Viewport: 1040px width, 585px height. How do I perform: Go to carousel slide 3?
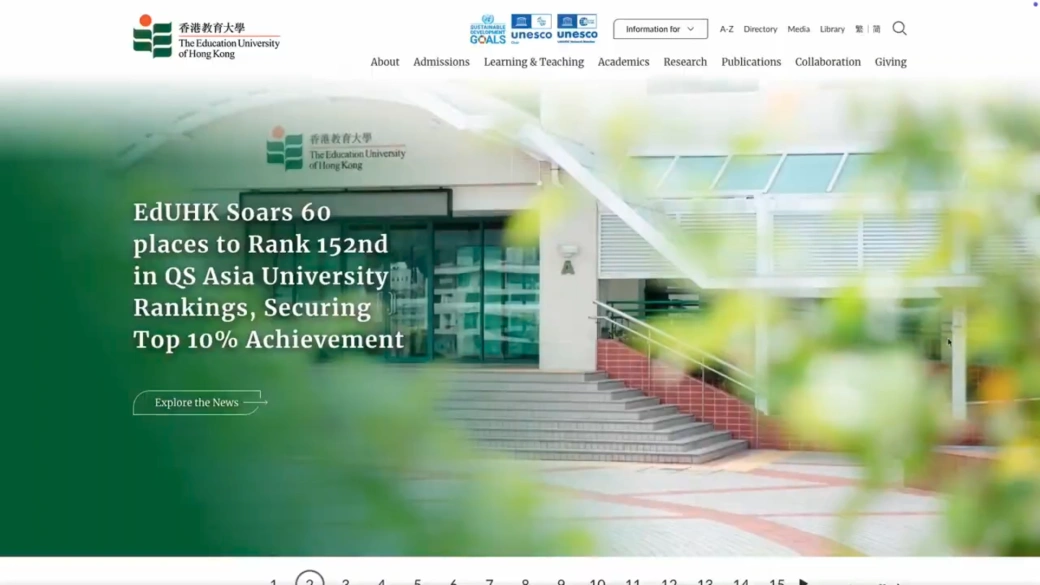click(x=346, y=581)
